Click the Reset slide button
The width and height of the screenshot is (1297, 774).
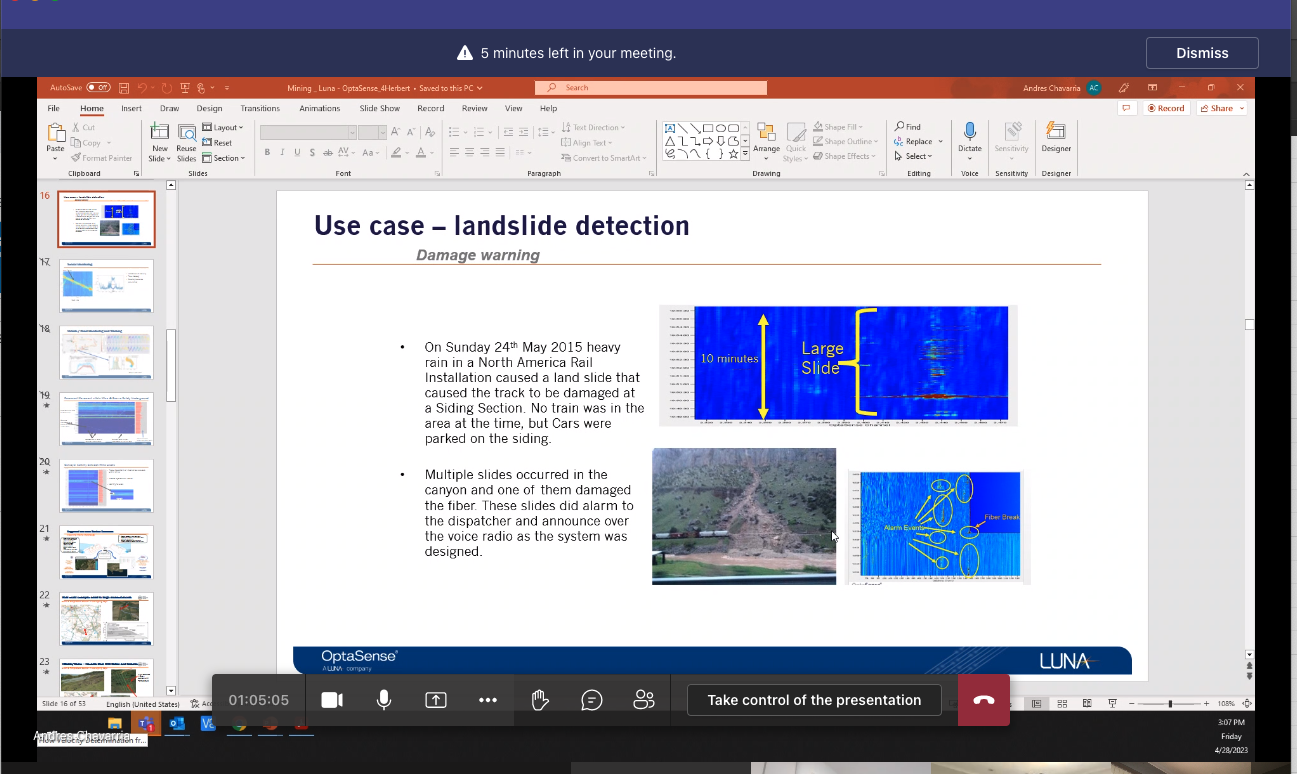click(x=218, y=143)
